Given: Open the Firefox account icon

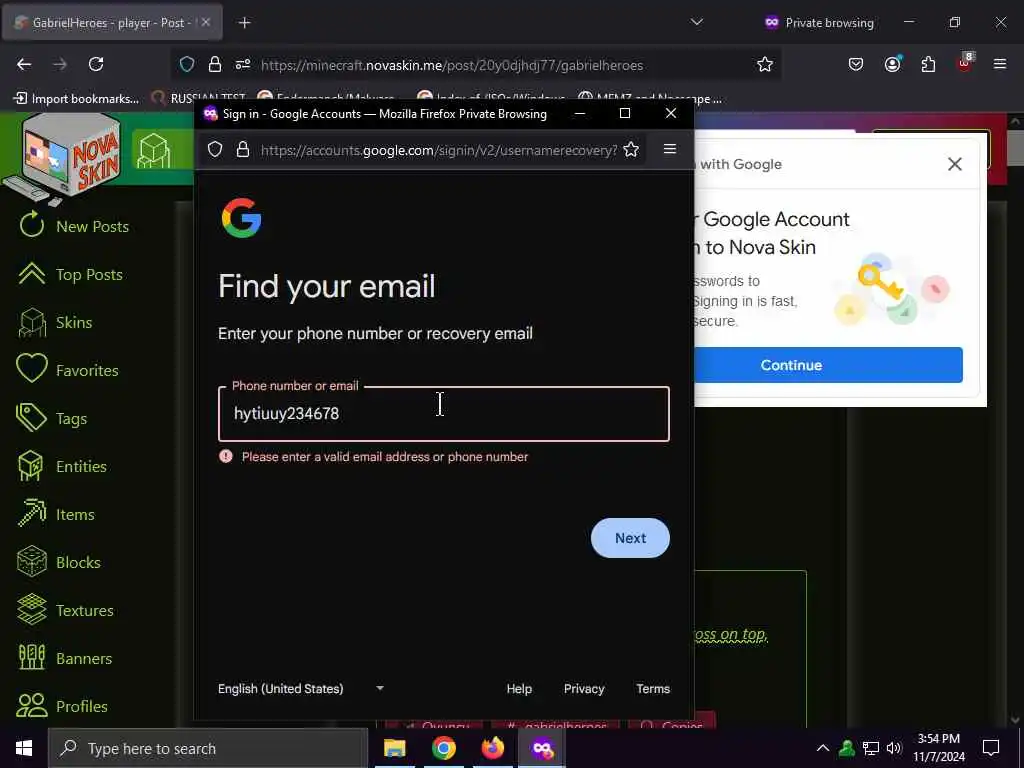Looking at the screenshot, I should coord(892,64).
